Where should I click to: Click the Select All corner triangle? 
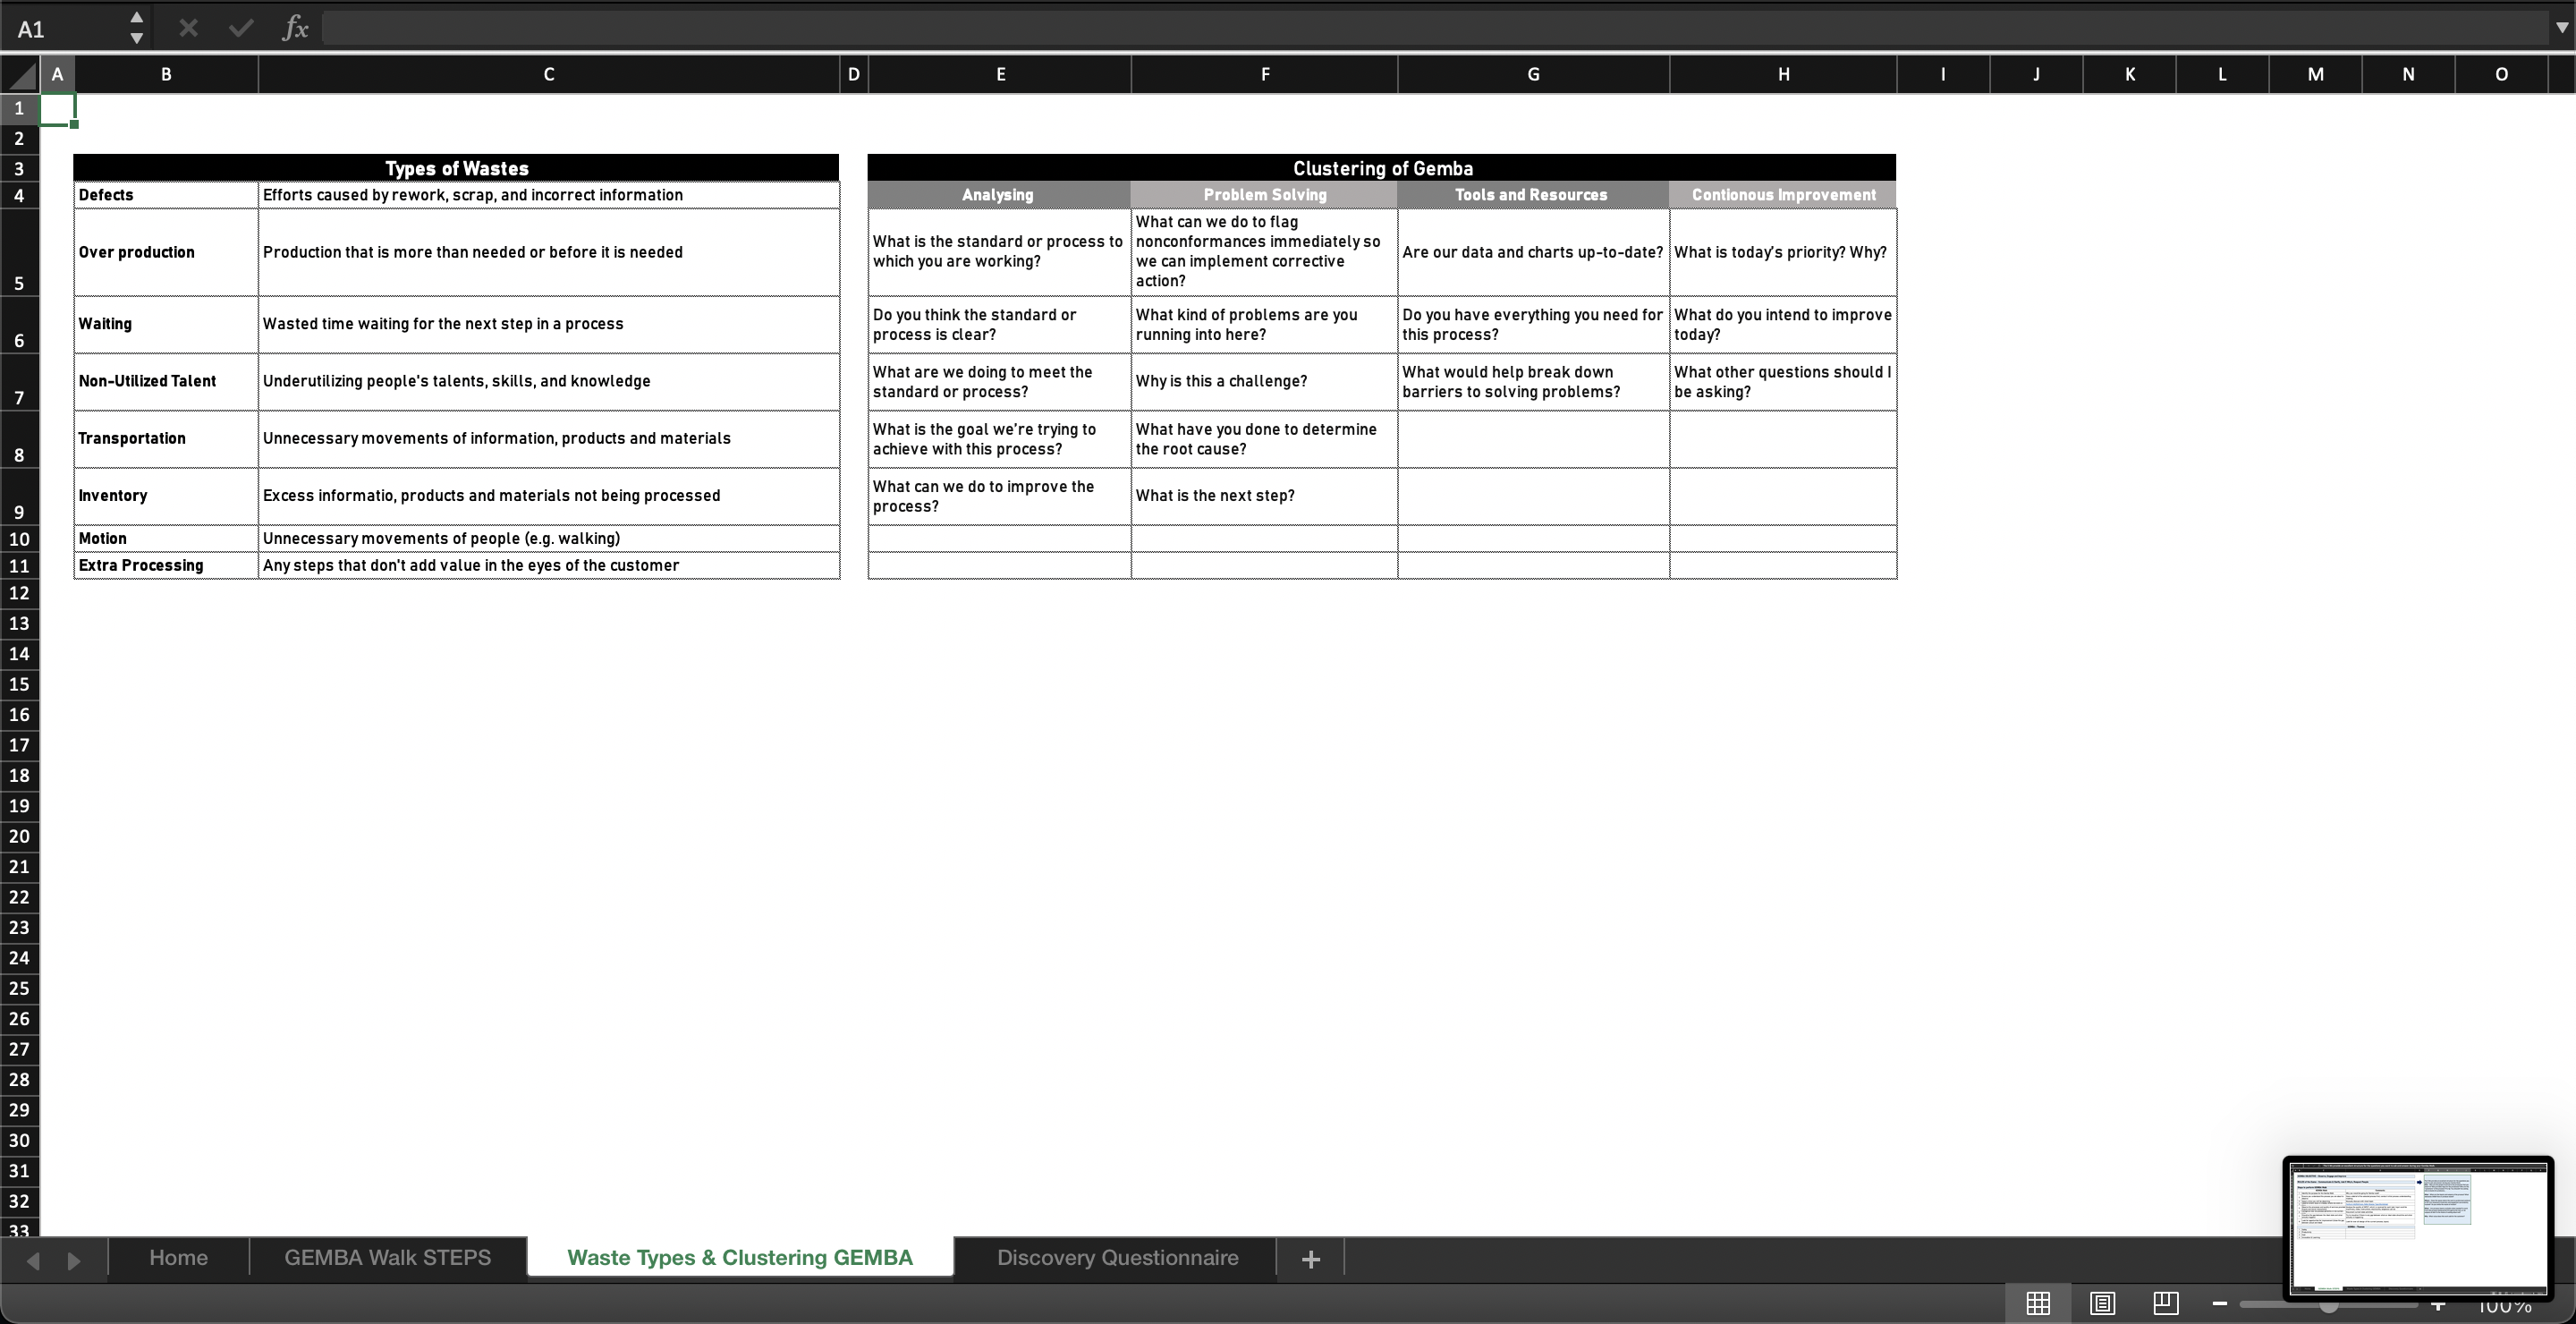pyautogui.click(x=20, y=74)
